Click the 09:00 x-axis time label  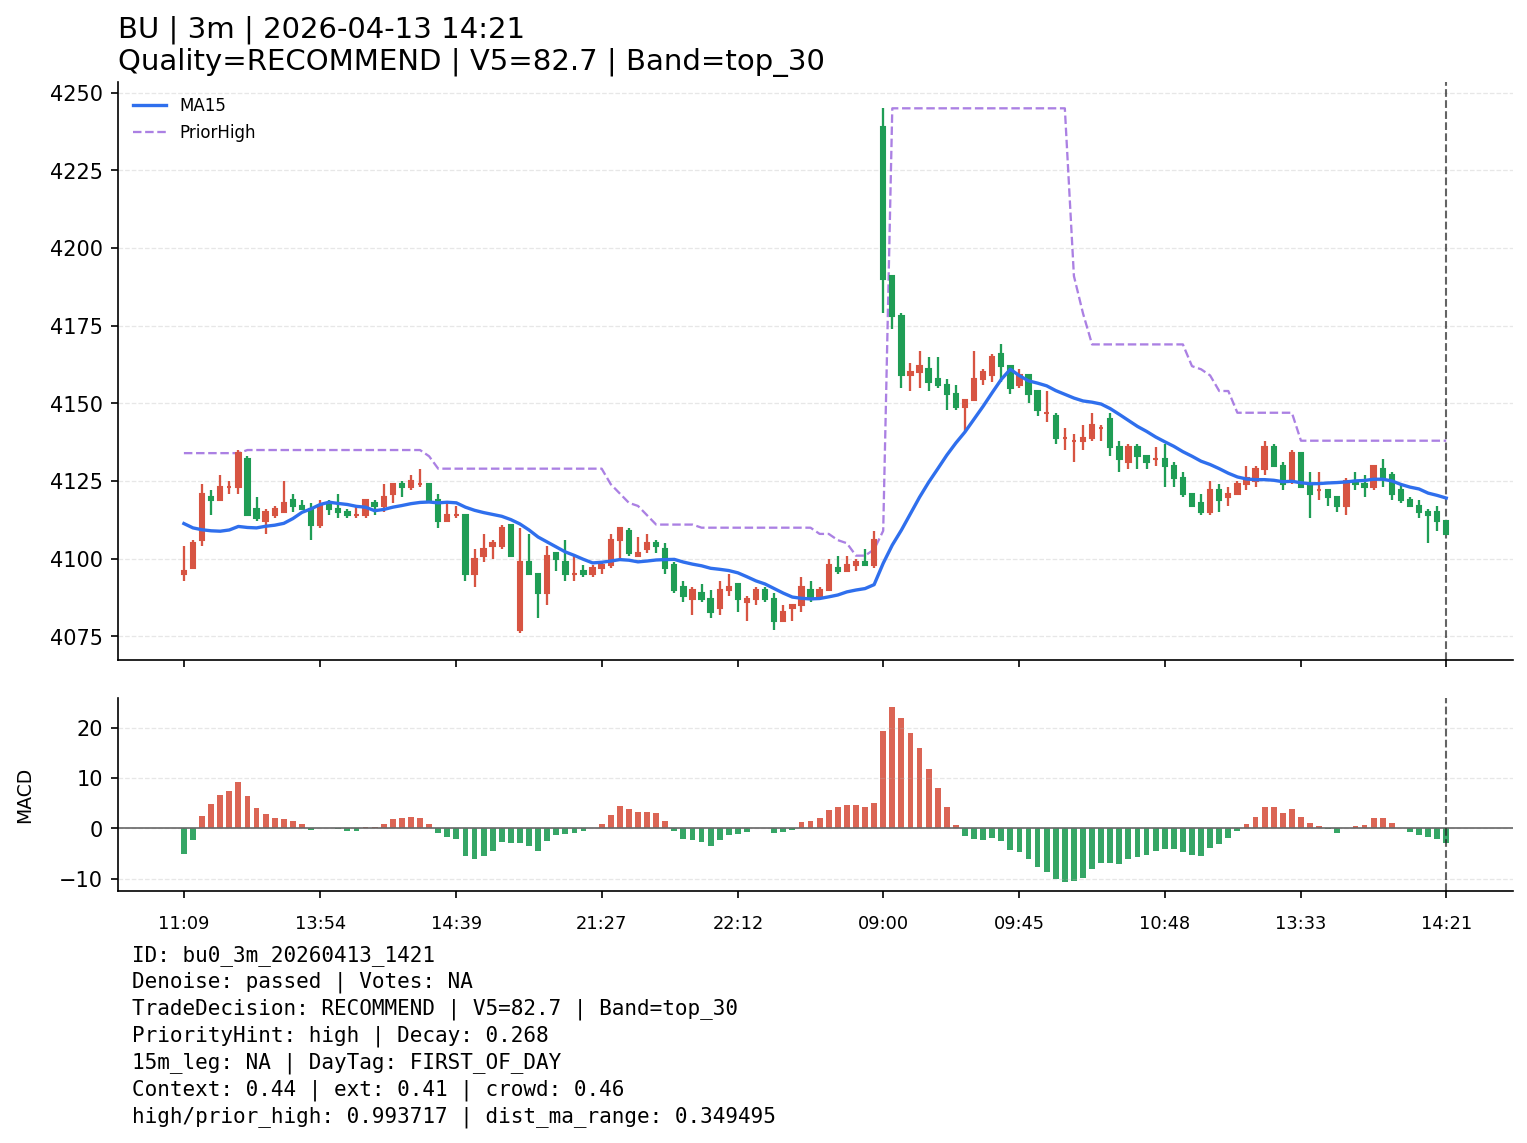tap(883, 922)
